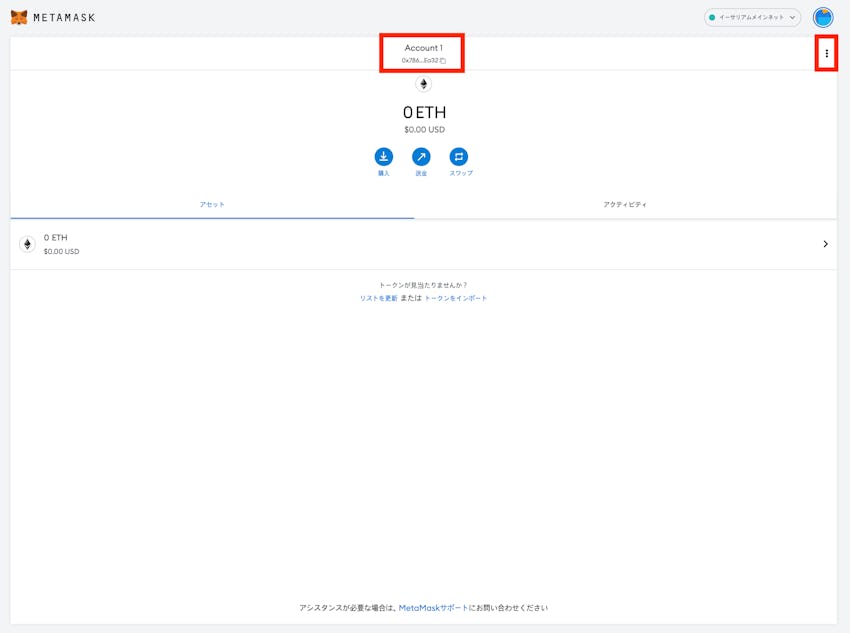Click the copy icon beside address 0x786
The width and height of the screenshot is (850, 633).
coord(443,61)
